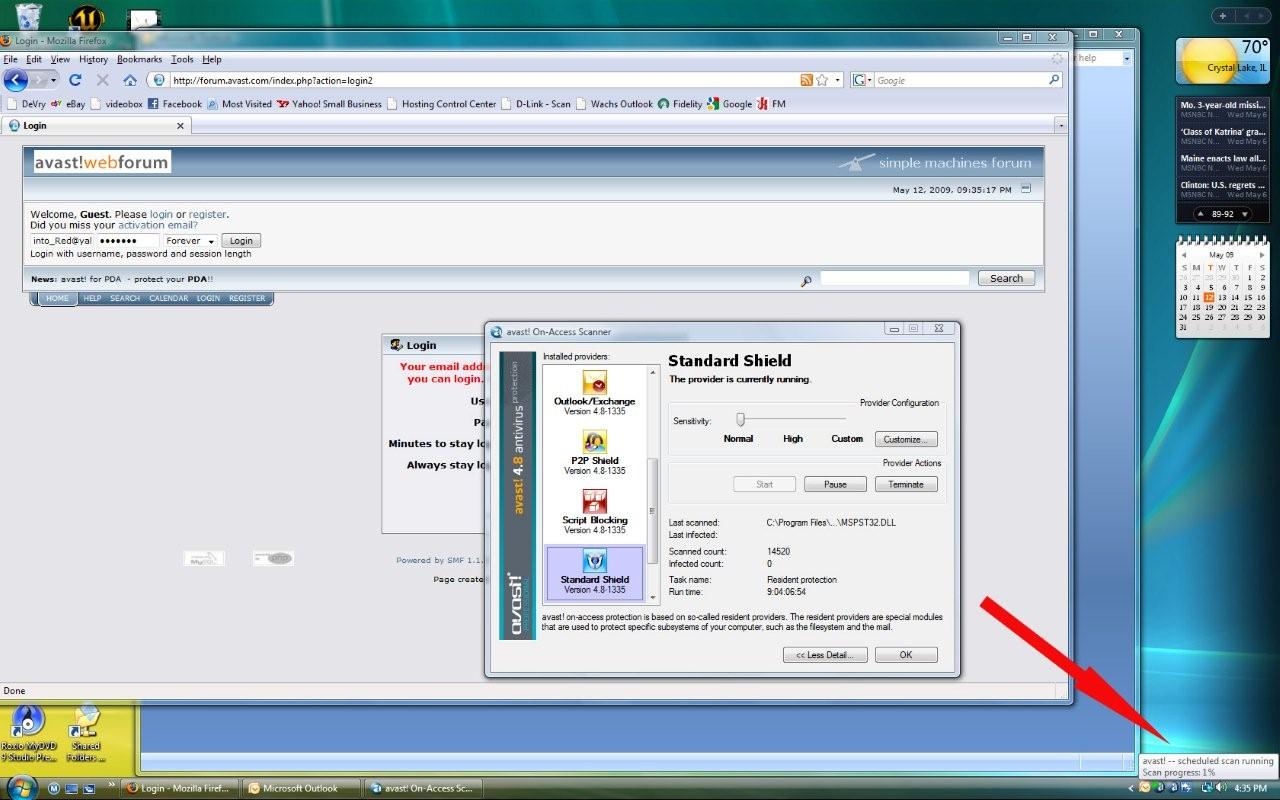Open the History menu
The width and height of the screenshot is (1280, 800).
(x=93, y=60)
